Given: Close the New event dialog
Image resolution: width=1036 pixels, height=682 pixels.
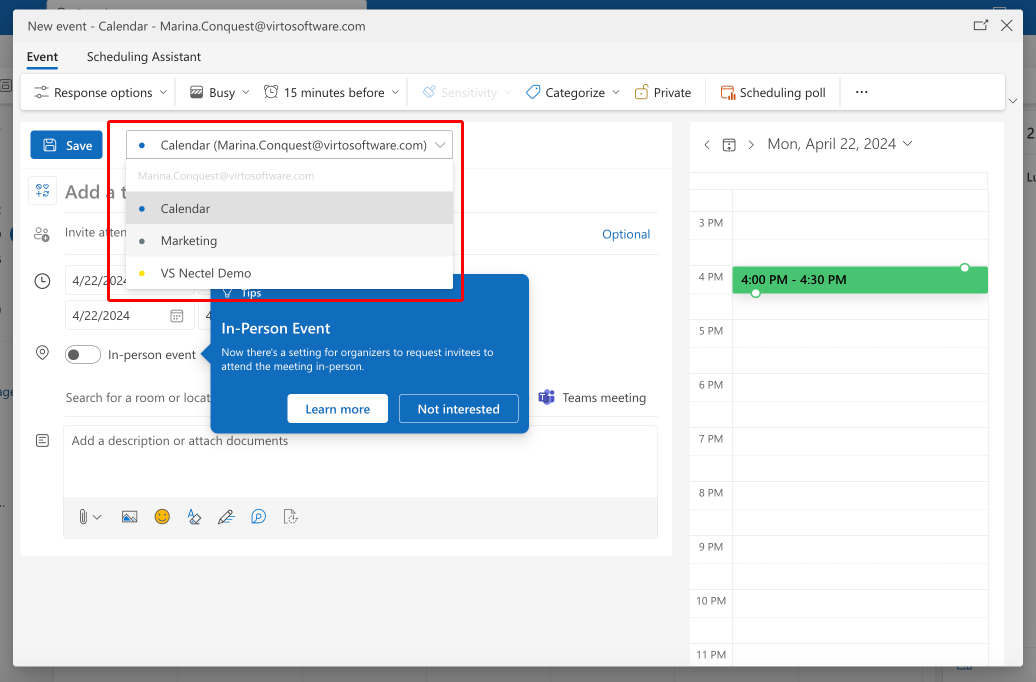Looking at the screenshot, I should pos(1006,26).
